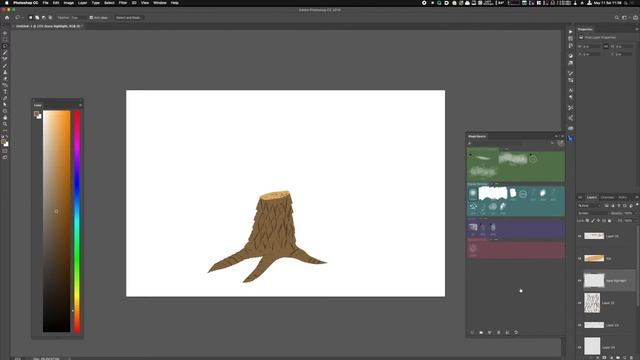The image size is (640, 360).
Task: Select the Type tool
Action: (x=5, y=92)
